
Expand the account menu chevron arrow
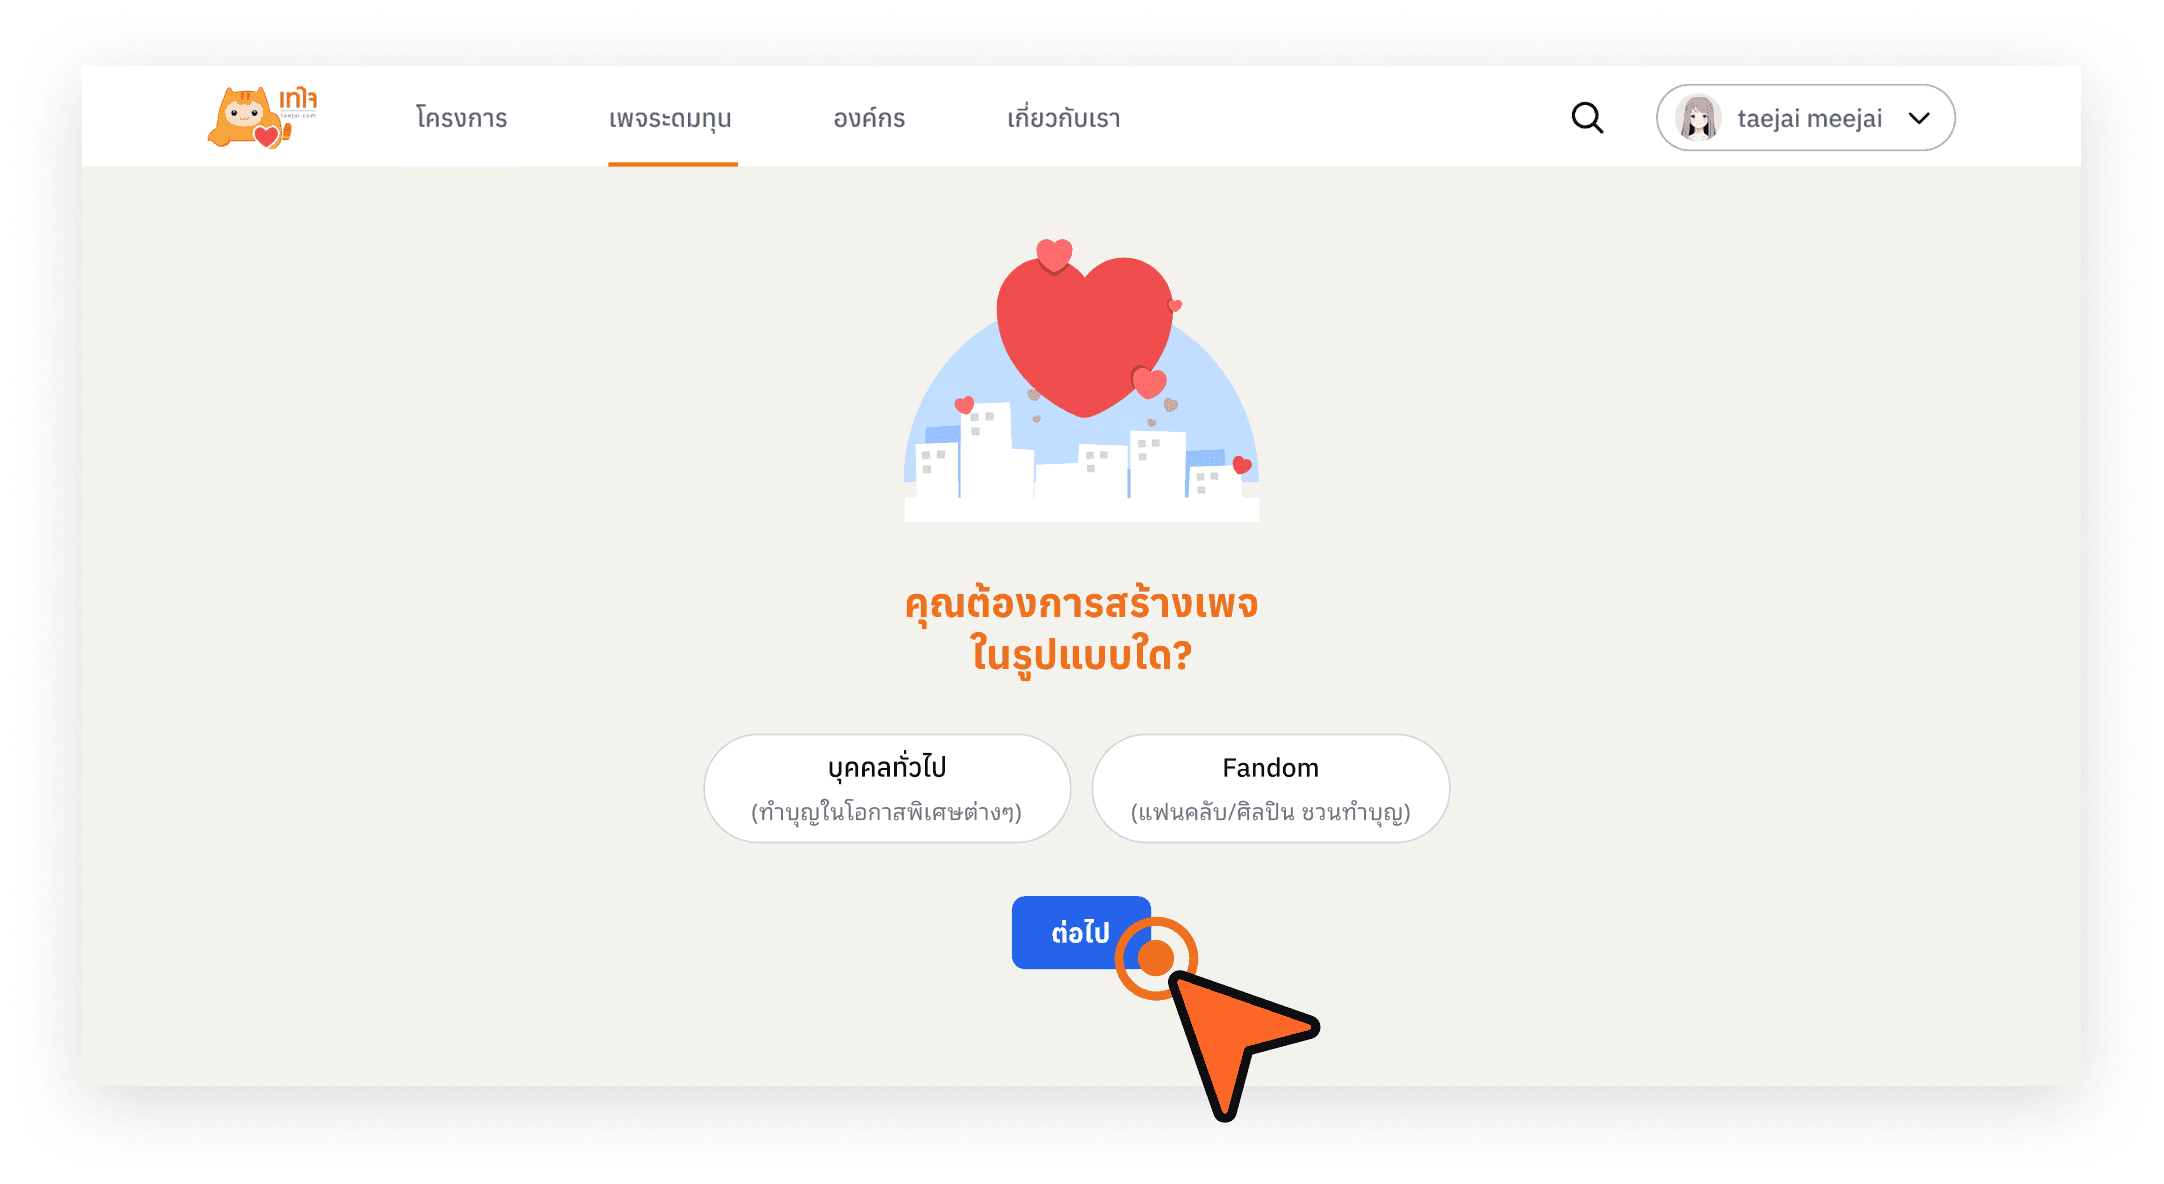(1919, 118)
